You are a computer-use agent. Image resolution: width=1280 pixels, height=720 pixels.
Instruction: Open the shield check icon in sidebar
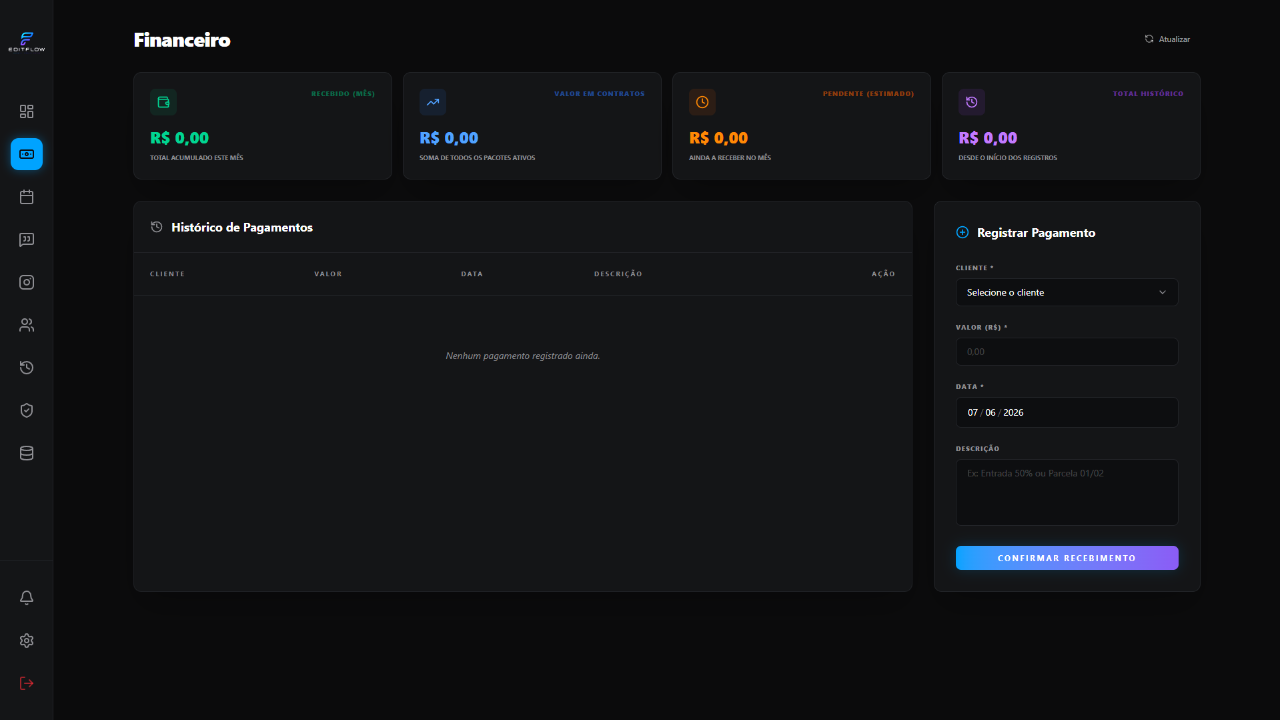pyautogui.click(x=27, y=410)
